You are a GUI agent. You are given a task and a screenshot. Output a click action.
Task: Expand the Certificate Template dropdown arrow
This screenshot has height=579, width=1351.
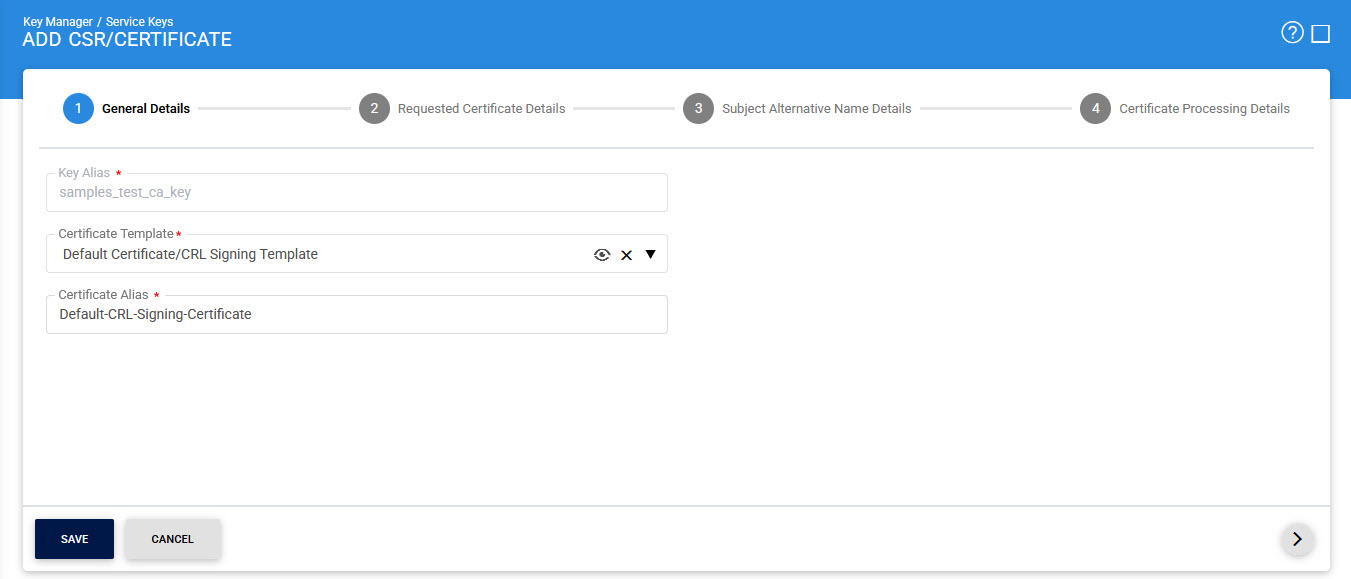coord(651,254)
